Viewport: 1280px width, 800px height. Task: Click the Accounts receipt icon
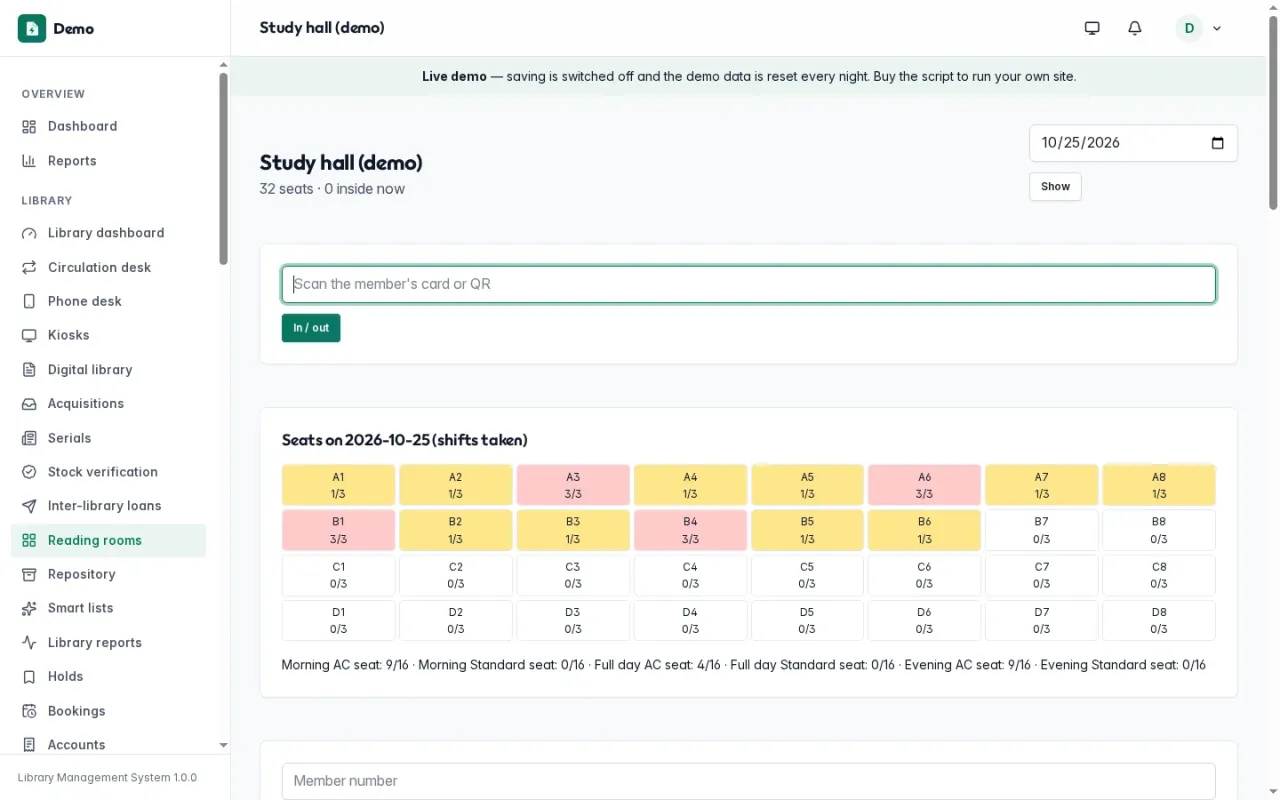click(x=29, y=745)
